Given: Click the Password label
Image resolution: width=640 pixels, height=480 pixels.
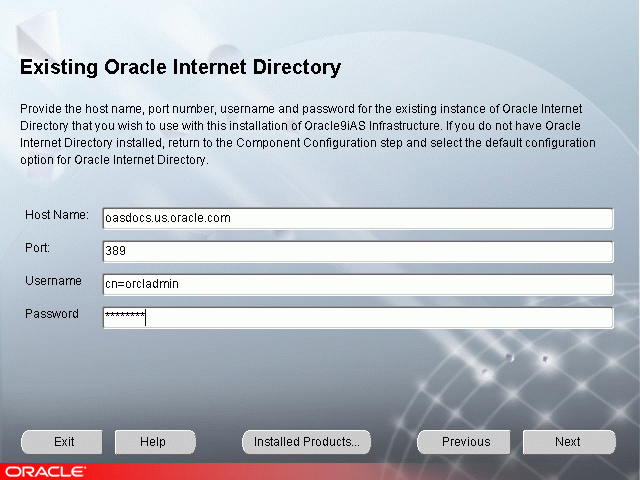Looking at the screenshot, I should 52,314.
